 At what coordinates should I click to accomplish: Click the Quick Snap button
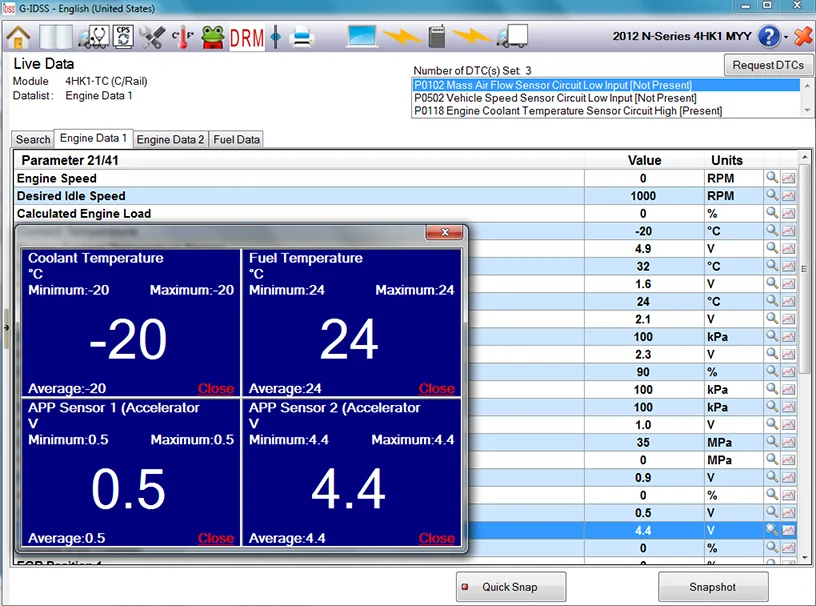[511, 587]
